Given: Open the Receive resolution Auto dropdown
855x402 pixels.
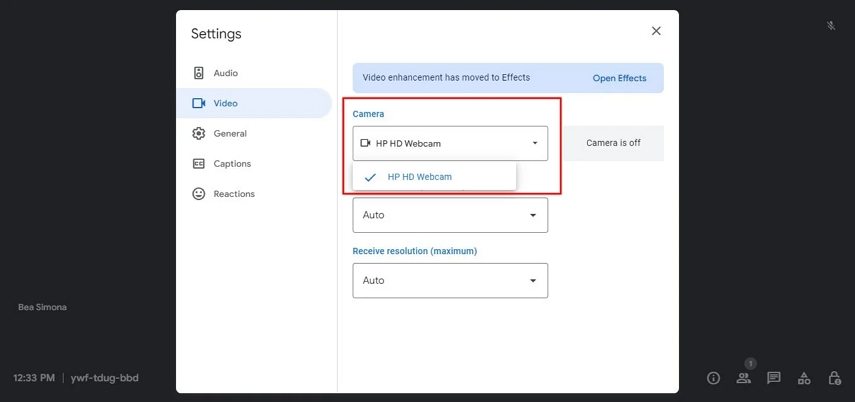Looking at the screenshot, I should (450, 280).
